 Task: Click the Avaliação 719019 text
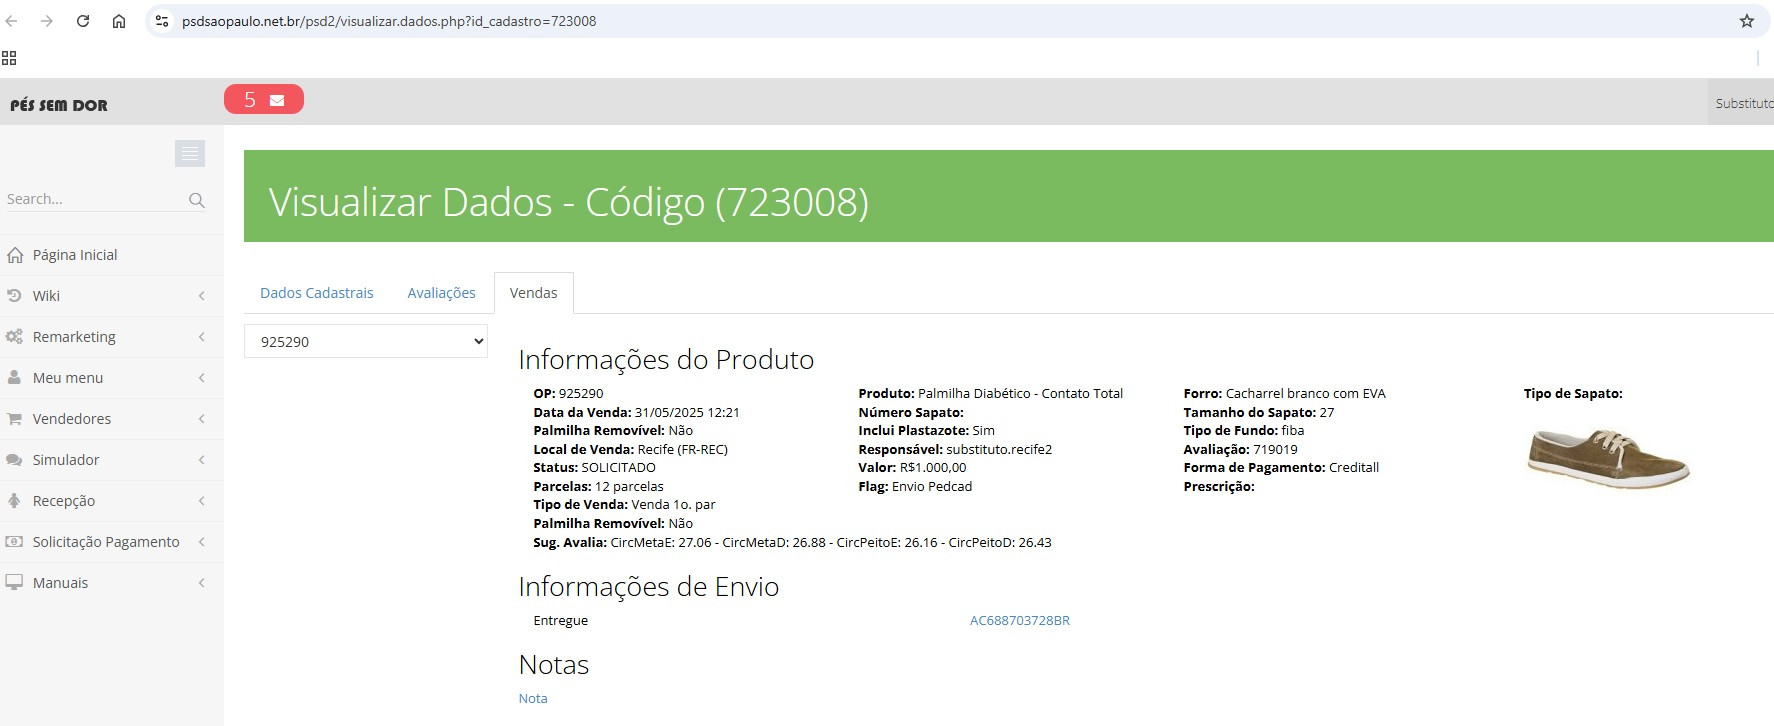pos(1240,450)
